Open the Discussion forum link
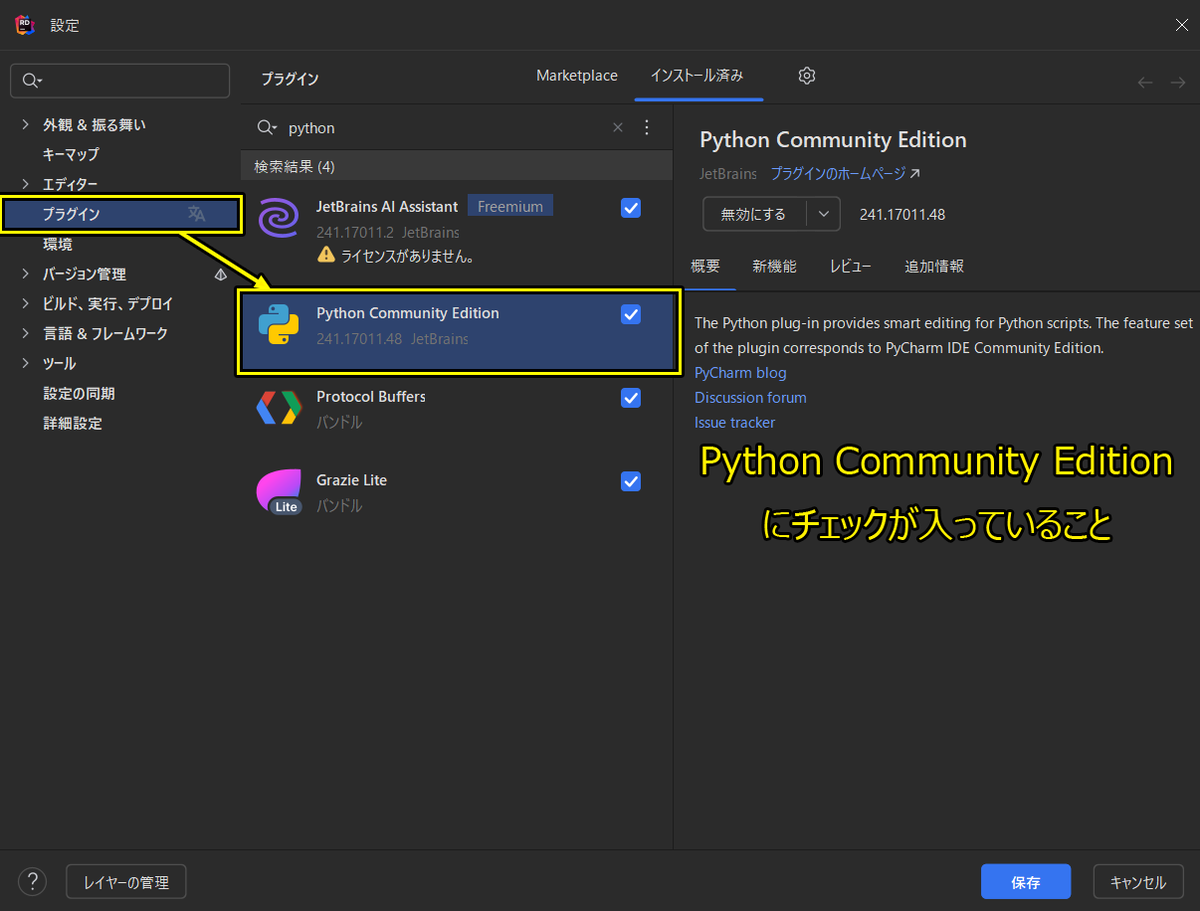Screen dimensions: 1200x911 click(x=750, y=398)
